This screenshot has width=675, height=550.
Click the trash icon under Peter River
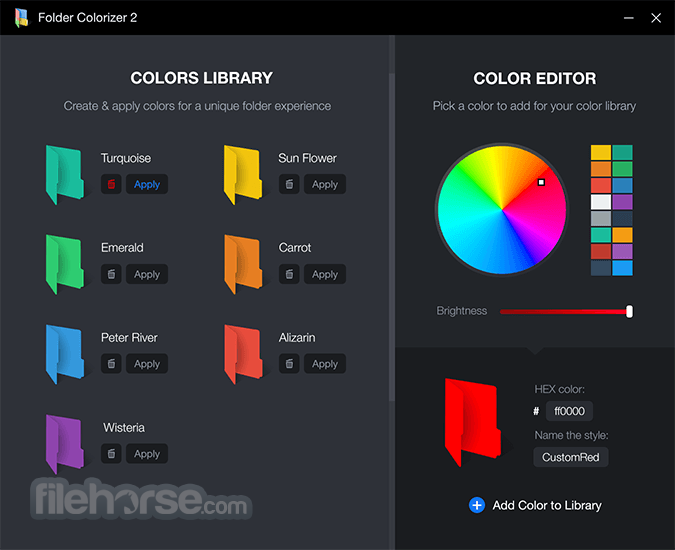[111, 364]
